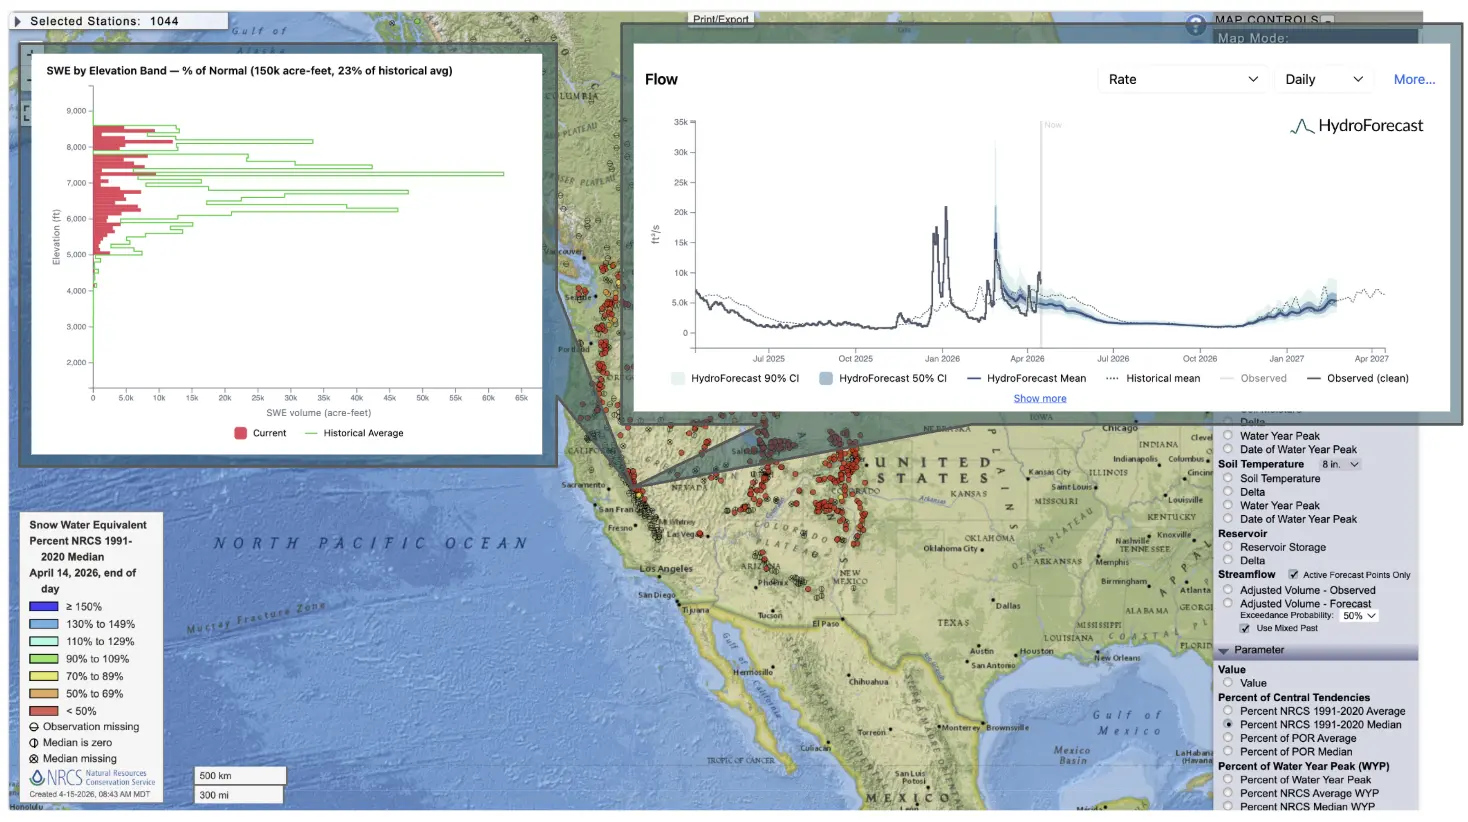Open Soil Temperature depth 8 in. dropdown
Viewport: 1468px width, 822px height.
(1340, 464)
